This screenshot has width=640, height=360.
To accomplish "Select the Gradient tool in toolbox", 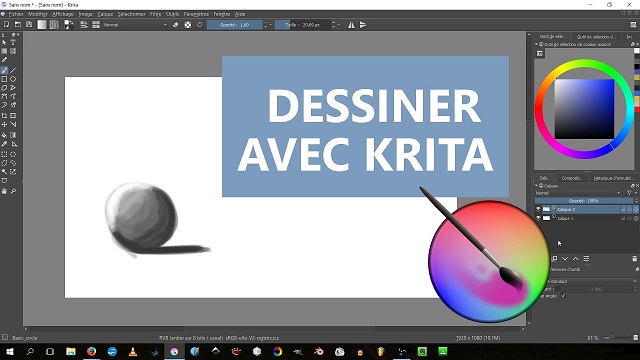I will point(13,135).
